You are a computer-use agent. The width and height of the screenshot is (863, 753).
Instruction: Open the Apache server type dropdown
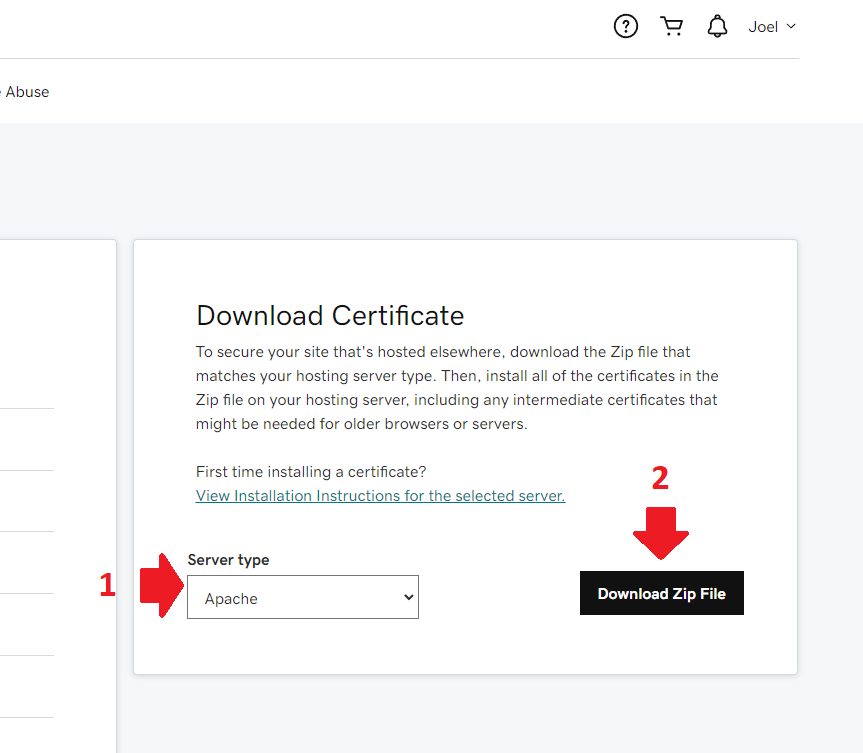coord(302,597)
